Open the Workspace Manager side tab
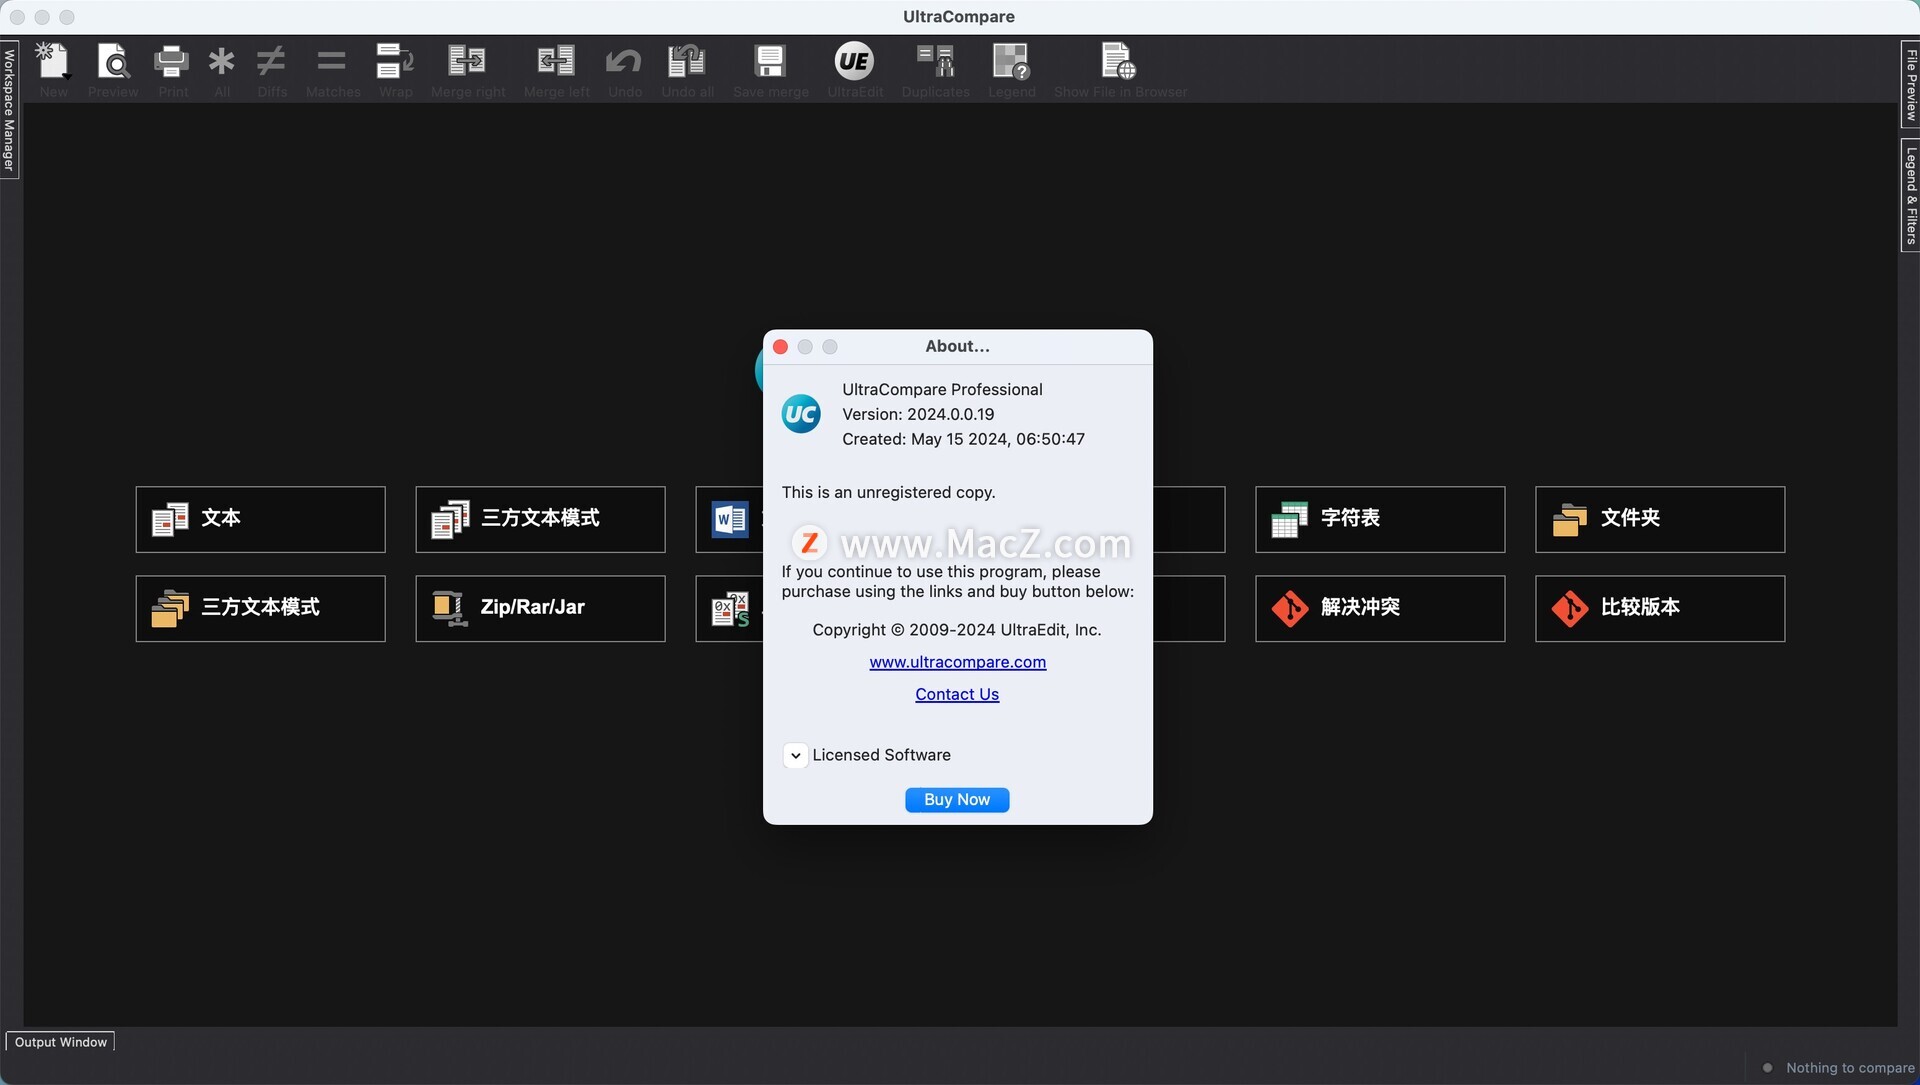Screen dimensions: 1920x1085 (x=9, y=110)
